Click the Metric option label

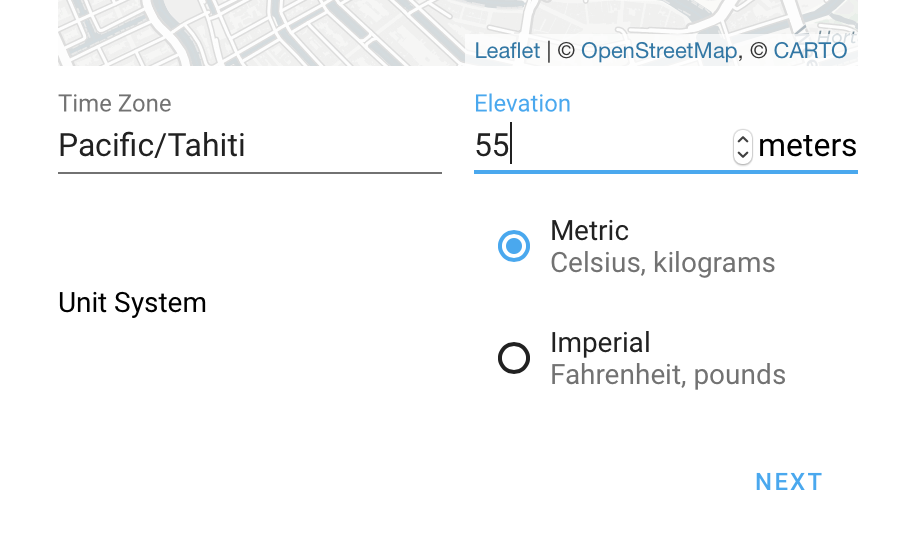click(589, 231)
